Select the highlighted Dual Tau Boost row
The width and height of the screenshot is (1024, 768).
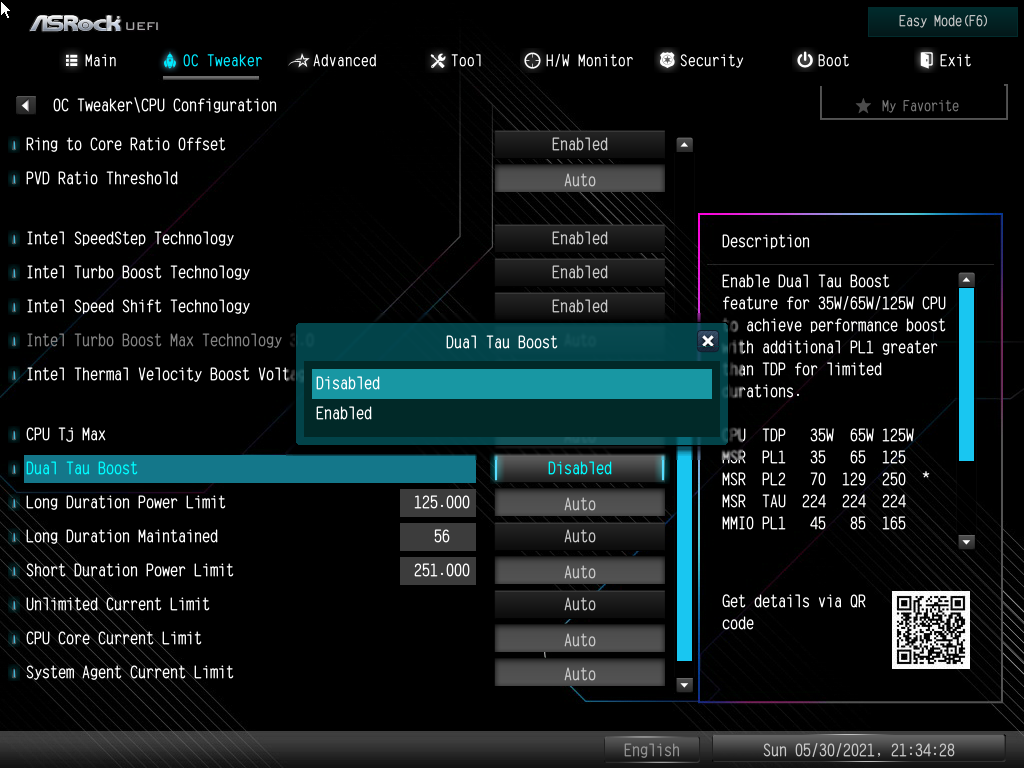249,468
